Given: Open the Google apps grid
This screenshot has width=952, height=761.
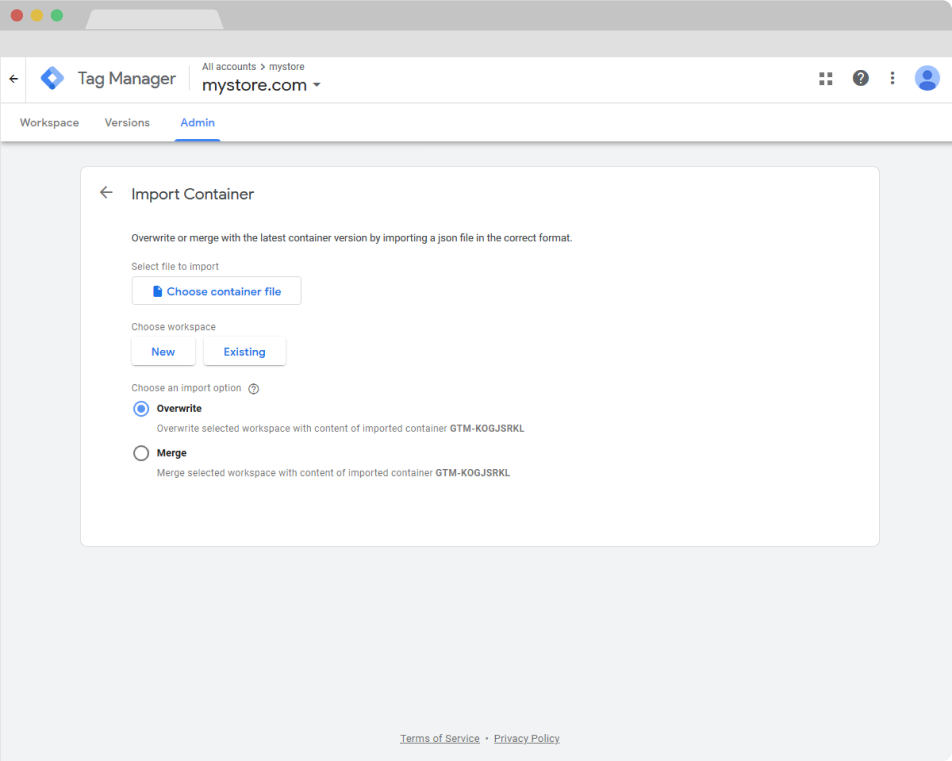Looking at the screenshot, I should pyautogui.click(x=826, y=79).
